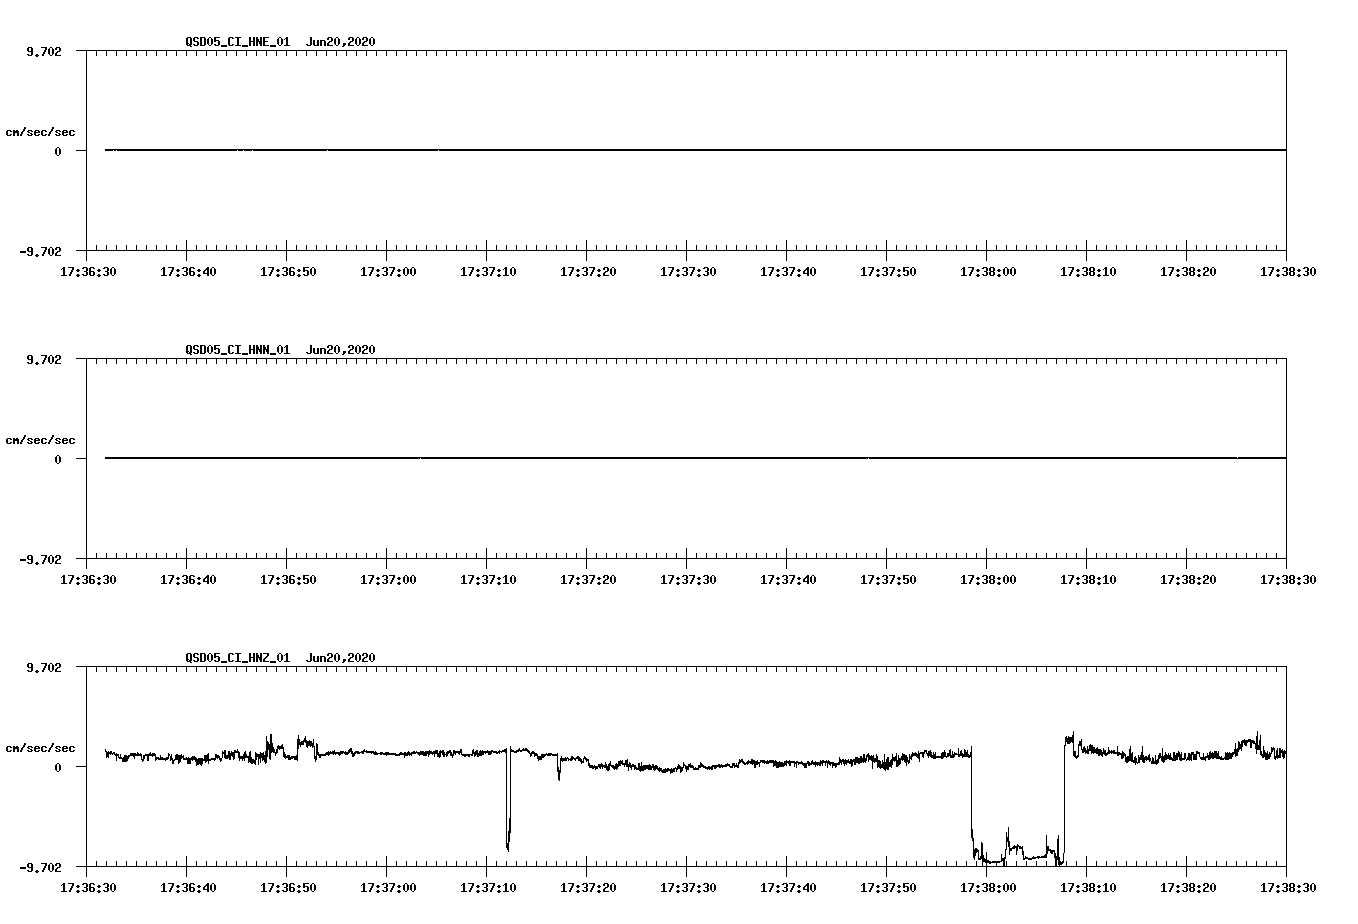
Task: Click the flat HNE trace line
Action: tap(695, 150)
